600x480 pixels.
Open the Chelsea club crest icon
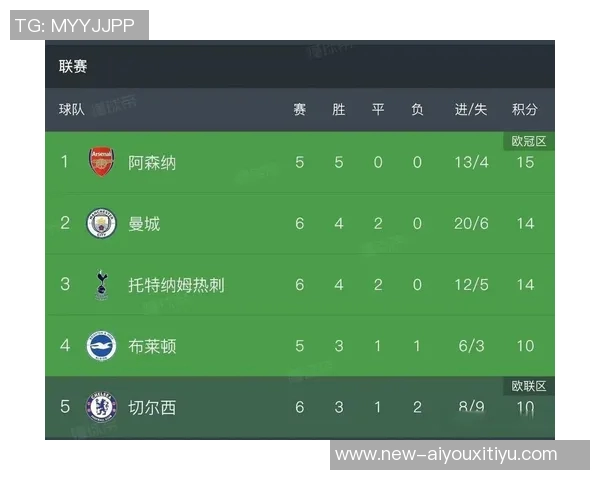(x=101, y=407)
